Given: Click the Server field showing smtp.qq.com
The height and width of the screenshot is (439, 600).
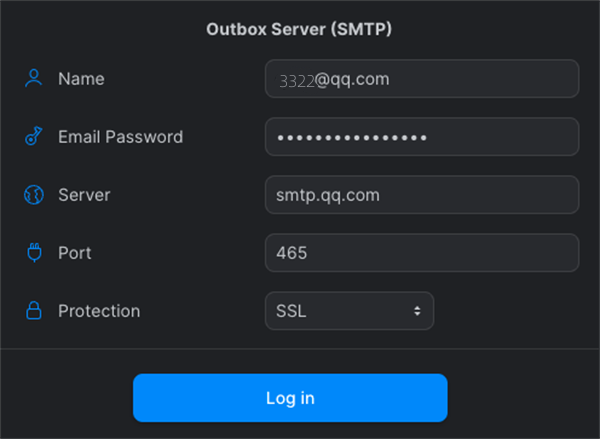Looking at the screenshot, I should tap(421, 195).
